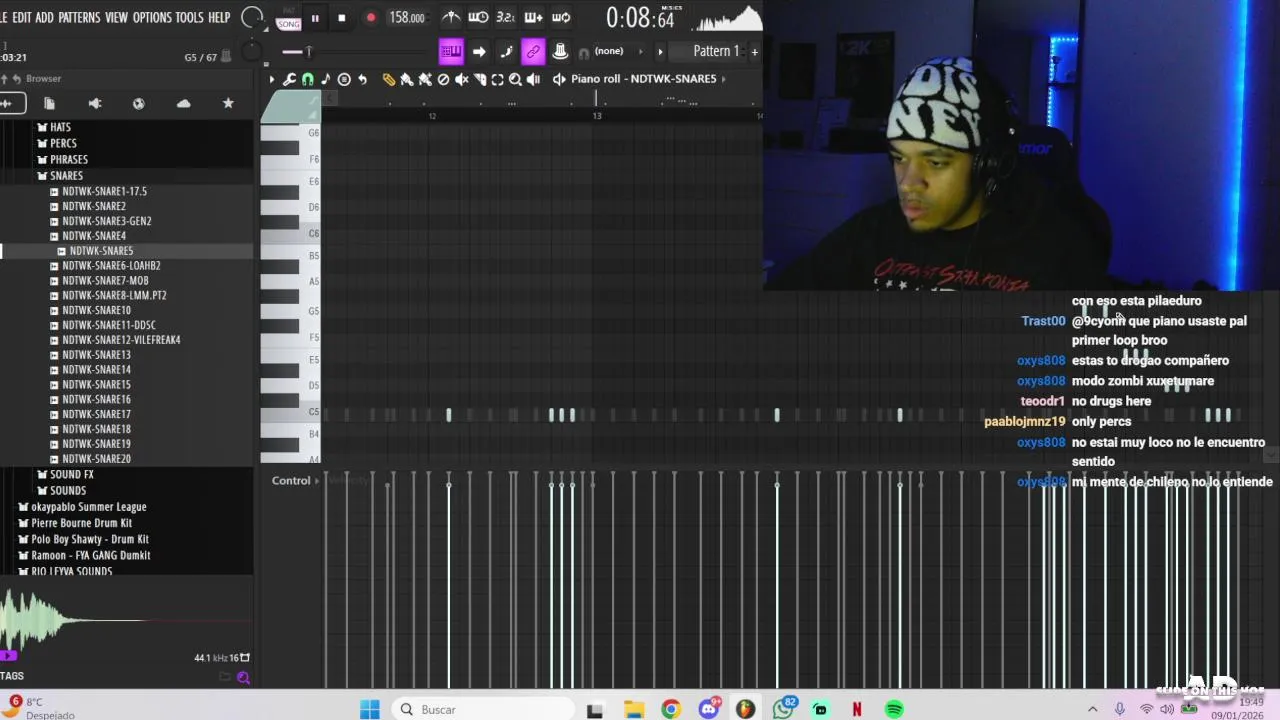Image resolution: width=1280 pixels, height=720 pixels.
Task: Open browser online globe tab
Action: point(139,103)
